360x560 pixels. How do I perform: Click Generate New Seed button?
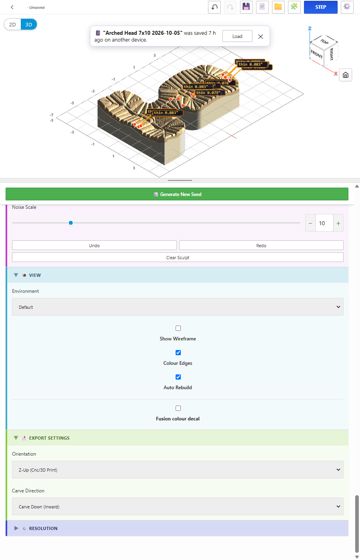click(x=177, y=194)
